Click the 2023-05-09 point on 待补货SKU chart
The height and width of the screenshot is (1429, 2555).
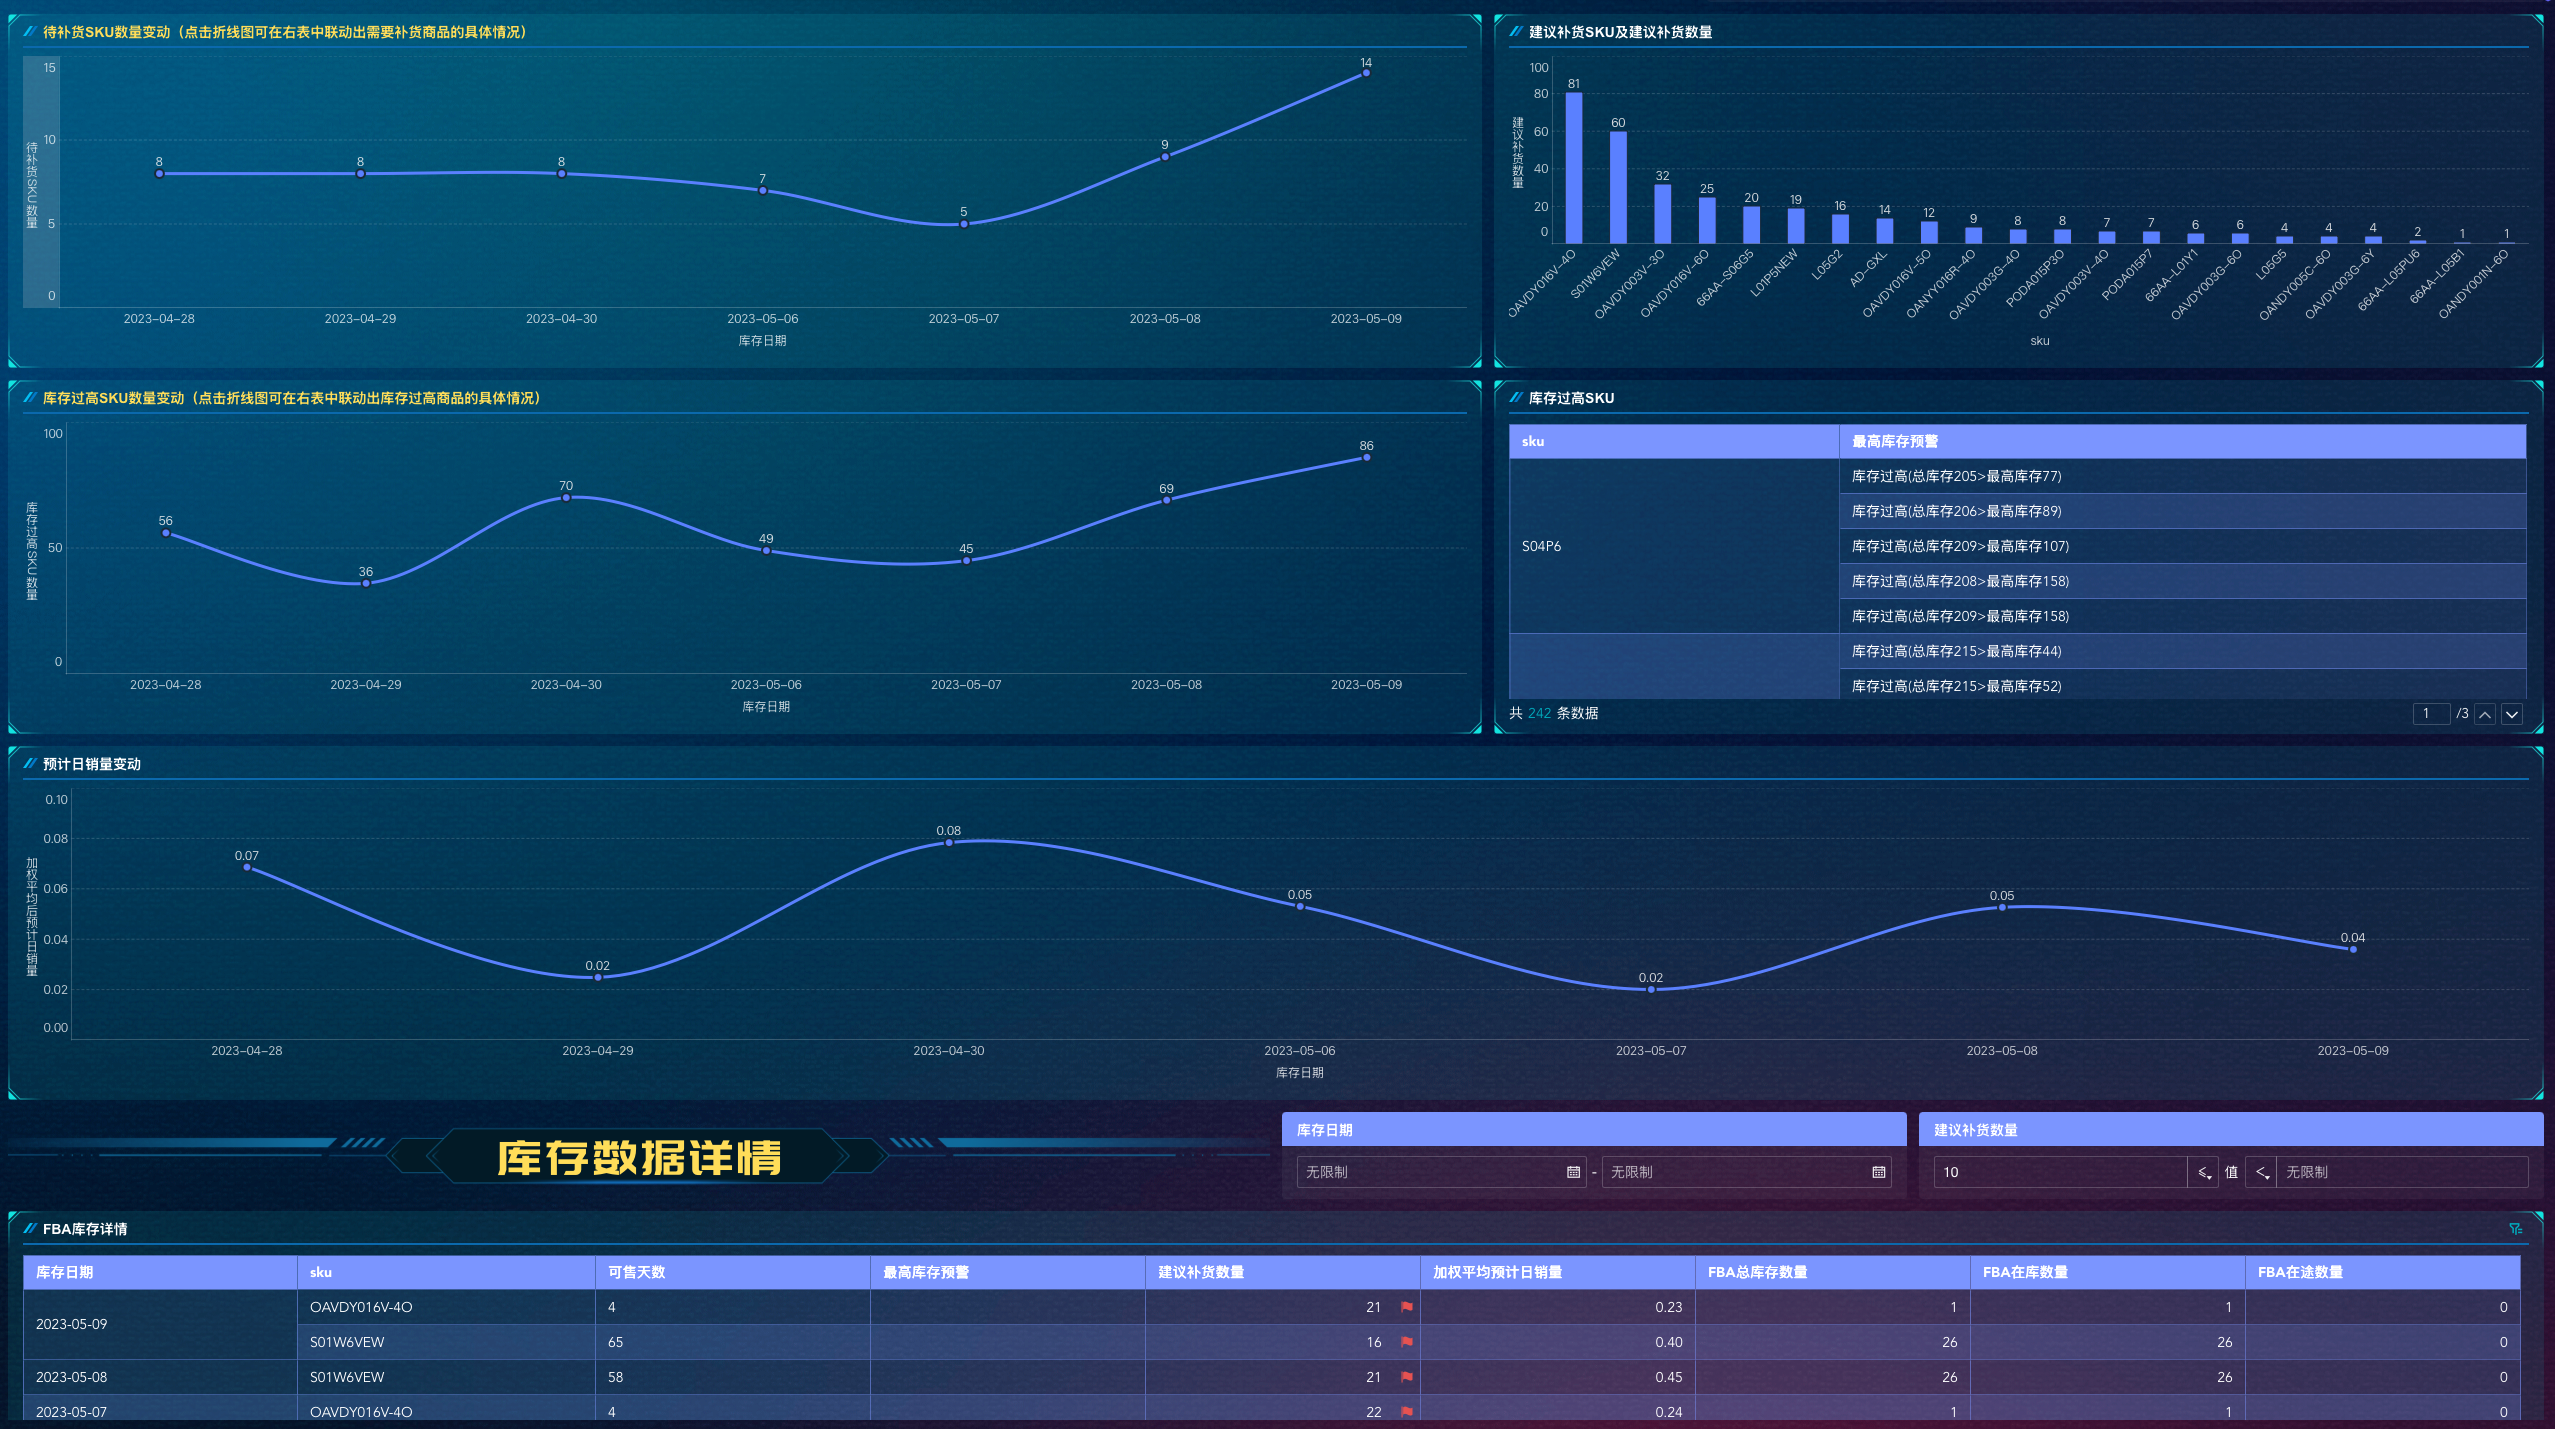click(x=1366, y=73)
